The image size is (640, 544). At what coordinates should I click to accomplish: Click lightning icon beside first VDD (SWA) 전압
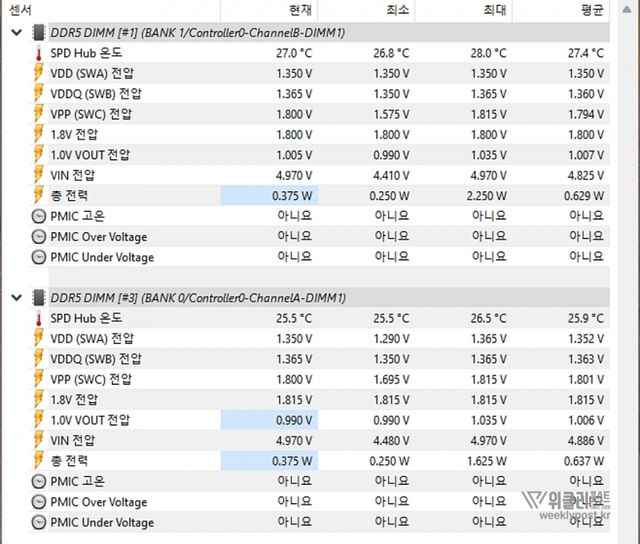click(38, 73)
